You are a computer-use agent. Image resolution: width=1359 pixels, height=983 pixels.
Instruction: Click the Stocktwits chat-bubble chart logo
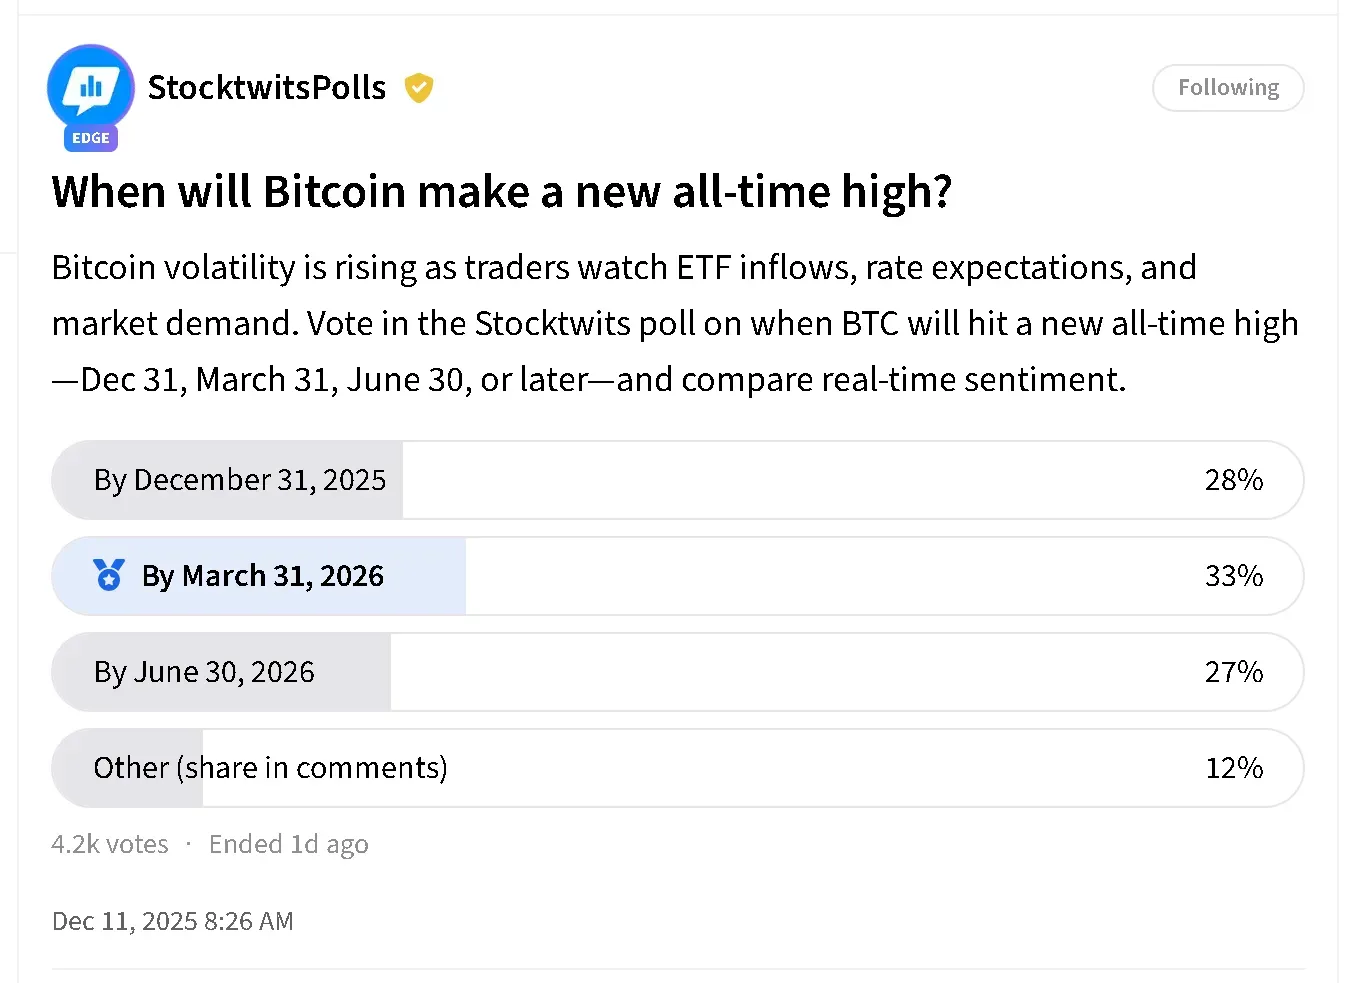(x=91, y=88)
